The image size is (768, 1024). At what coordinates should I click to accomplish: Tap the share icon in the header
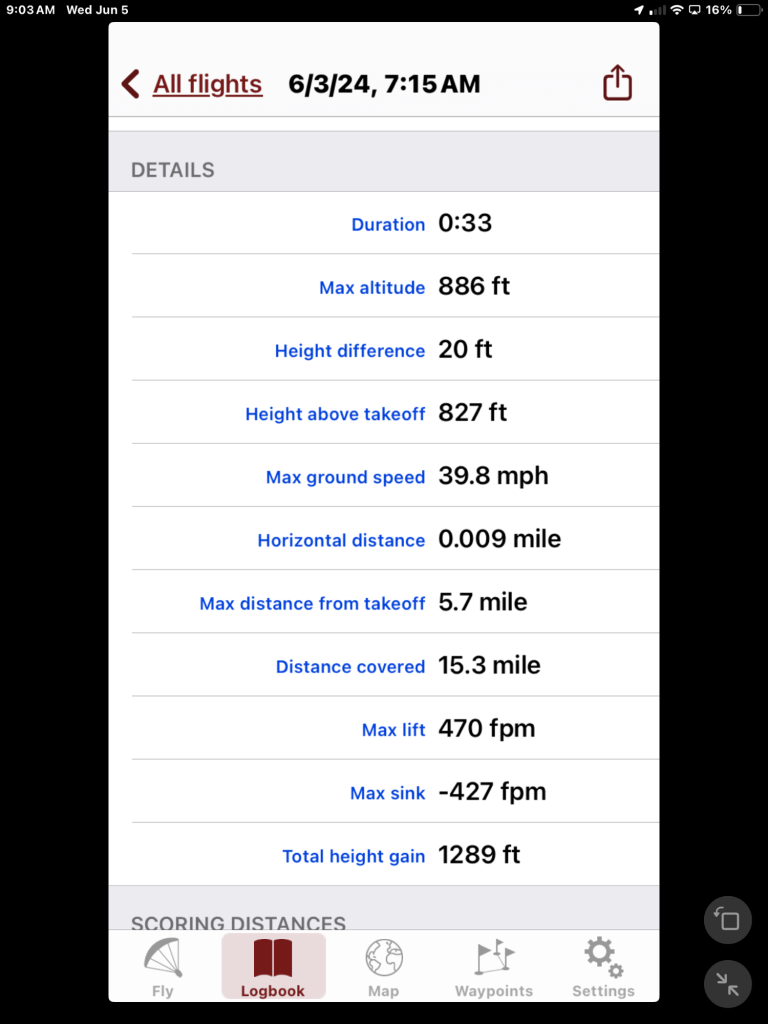pyautogui.click(x=618, y=83)
